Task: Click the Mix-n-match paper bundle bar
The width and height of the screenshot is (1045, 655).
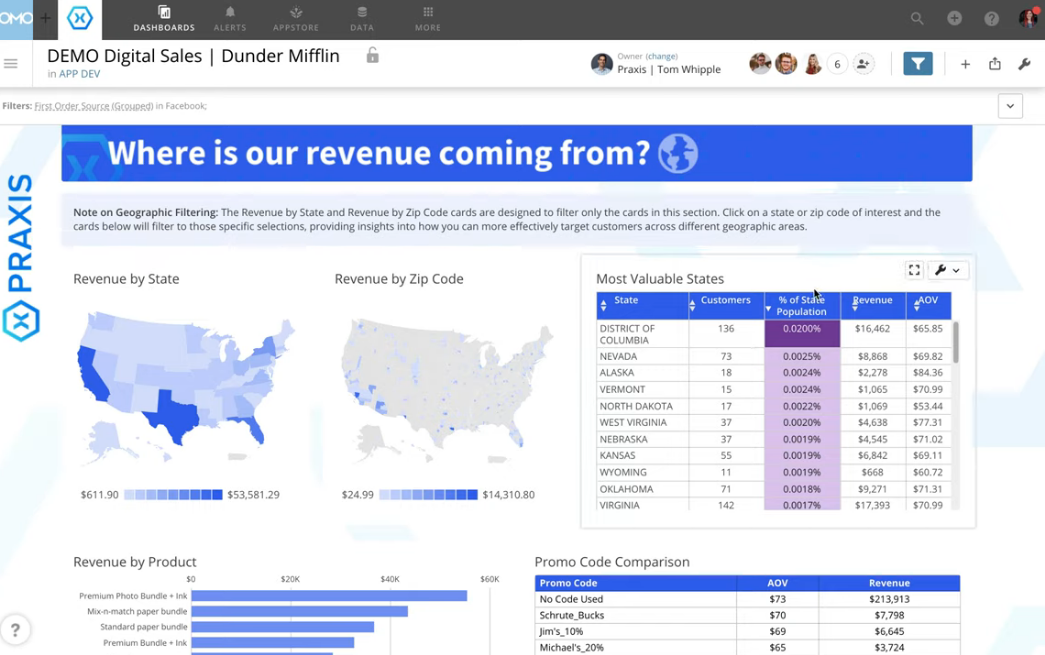Action: click(x=299, y=611)
